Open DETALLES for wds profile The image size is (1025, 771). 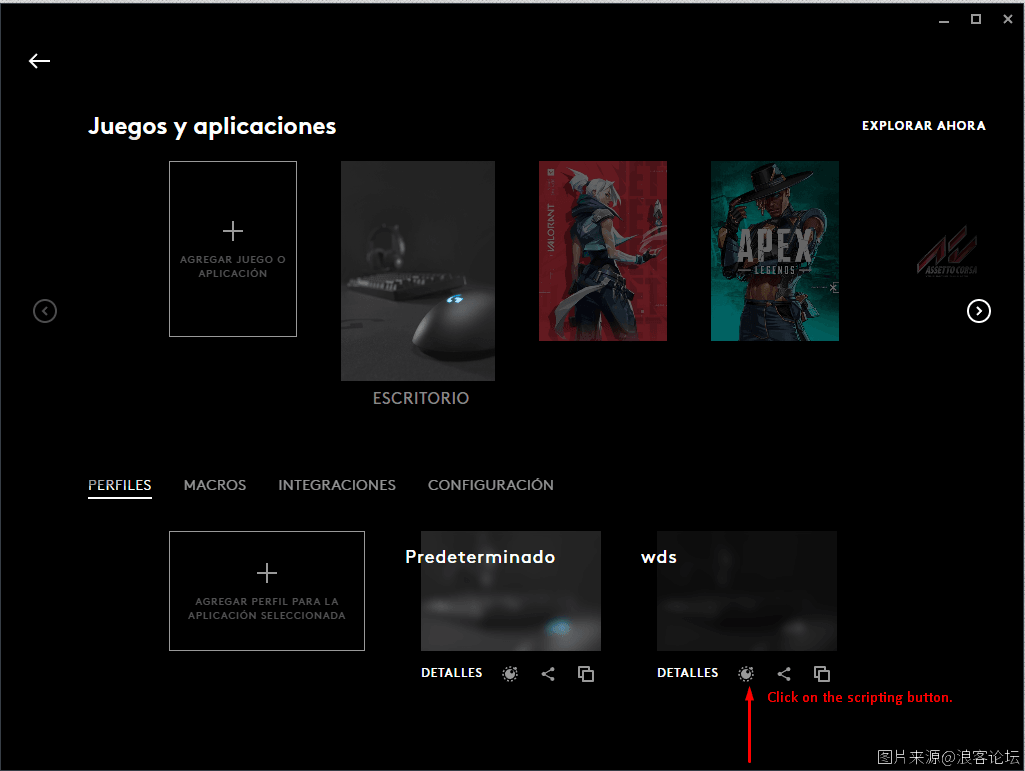coord(688,673)
